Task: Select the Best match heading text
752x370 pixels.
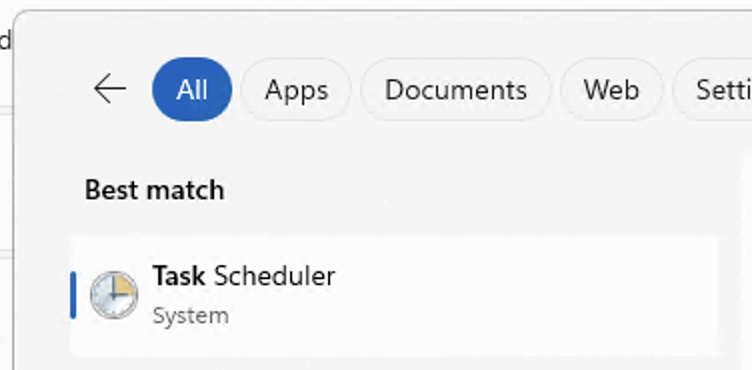Action: (x=154, y=190)
